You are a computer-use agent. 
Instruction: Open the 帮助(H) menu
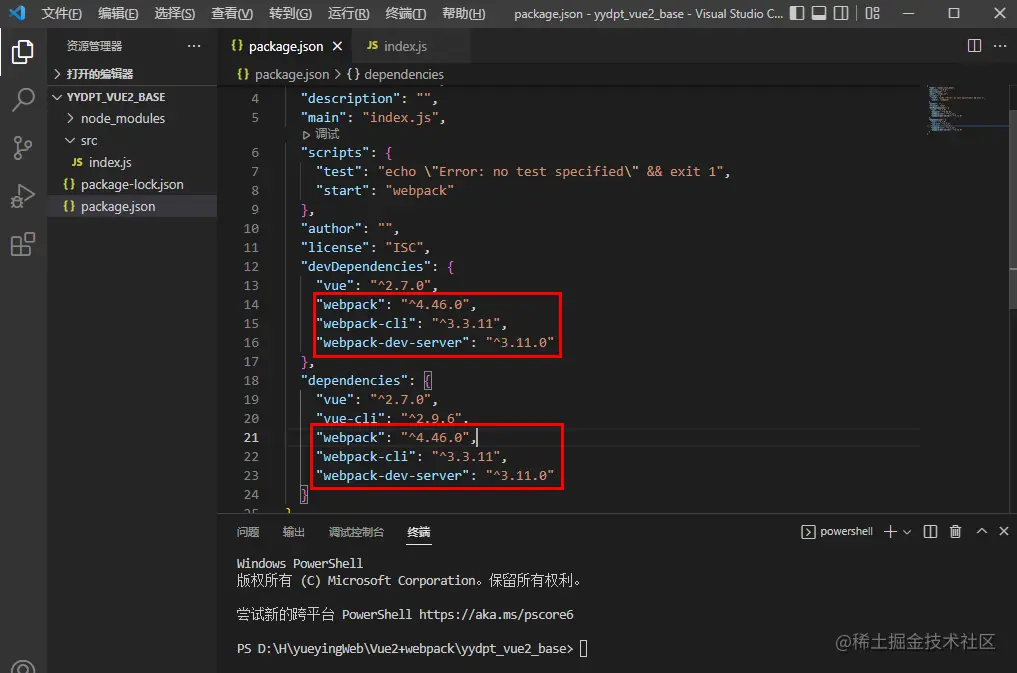tap(463, 13)
